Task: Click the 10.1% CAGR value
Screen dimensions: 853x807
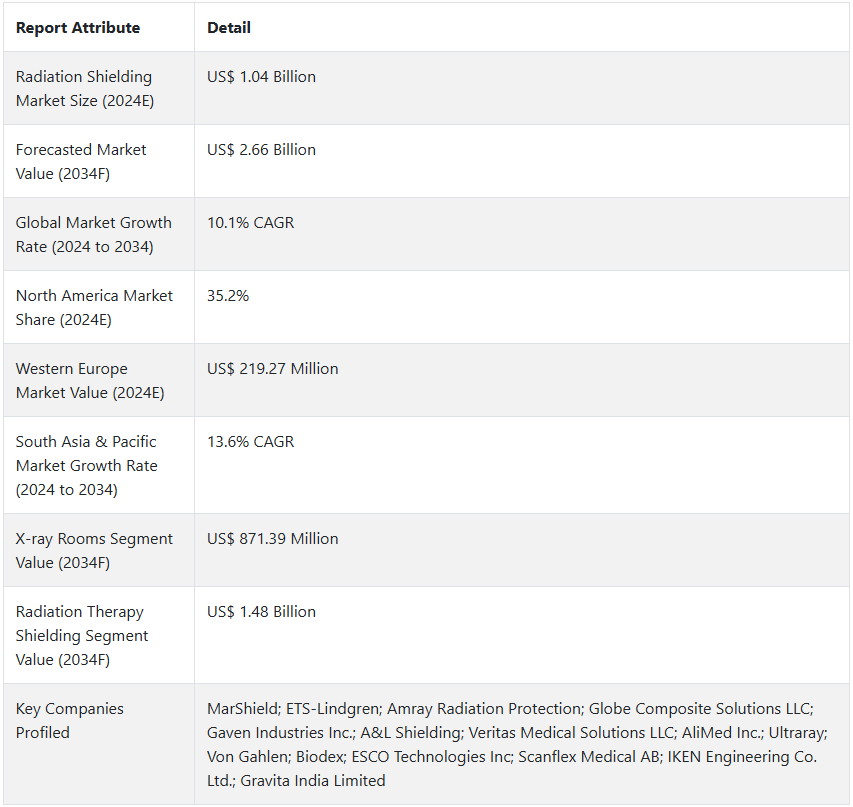Action: pyautogui.click(x=250, y=223)
